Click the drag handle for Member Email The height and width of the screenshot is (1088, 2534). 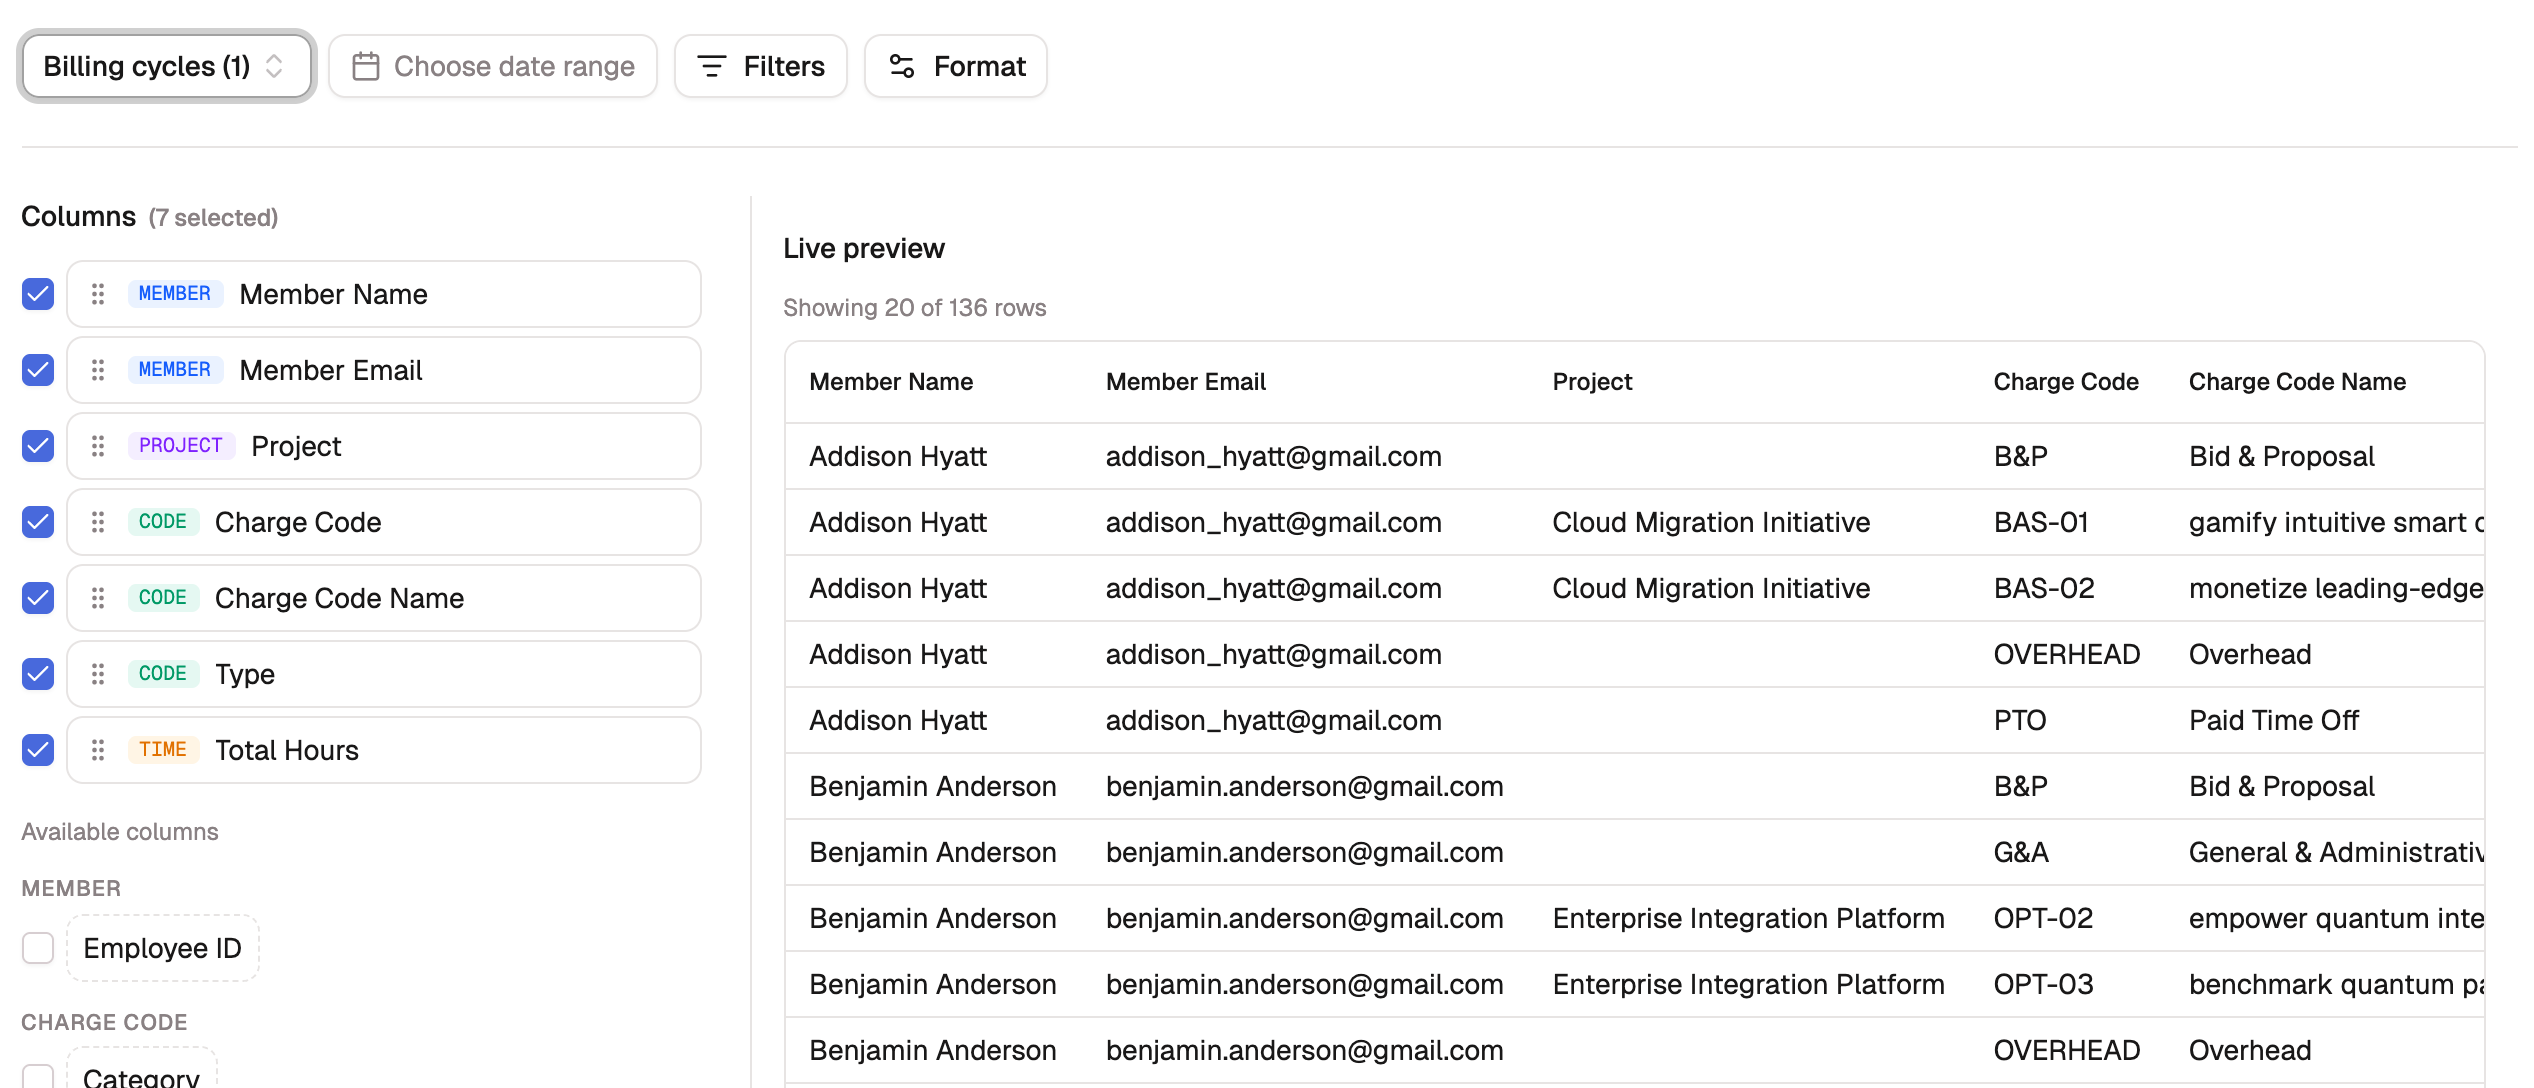pyautogui.click(x=98, y=370)
